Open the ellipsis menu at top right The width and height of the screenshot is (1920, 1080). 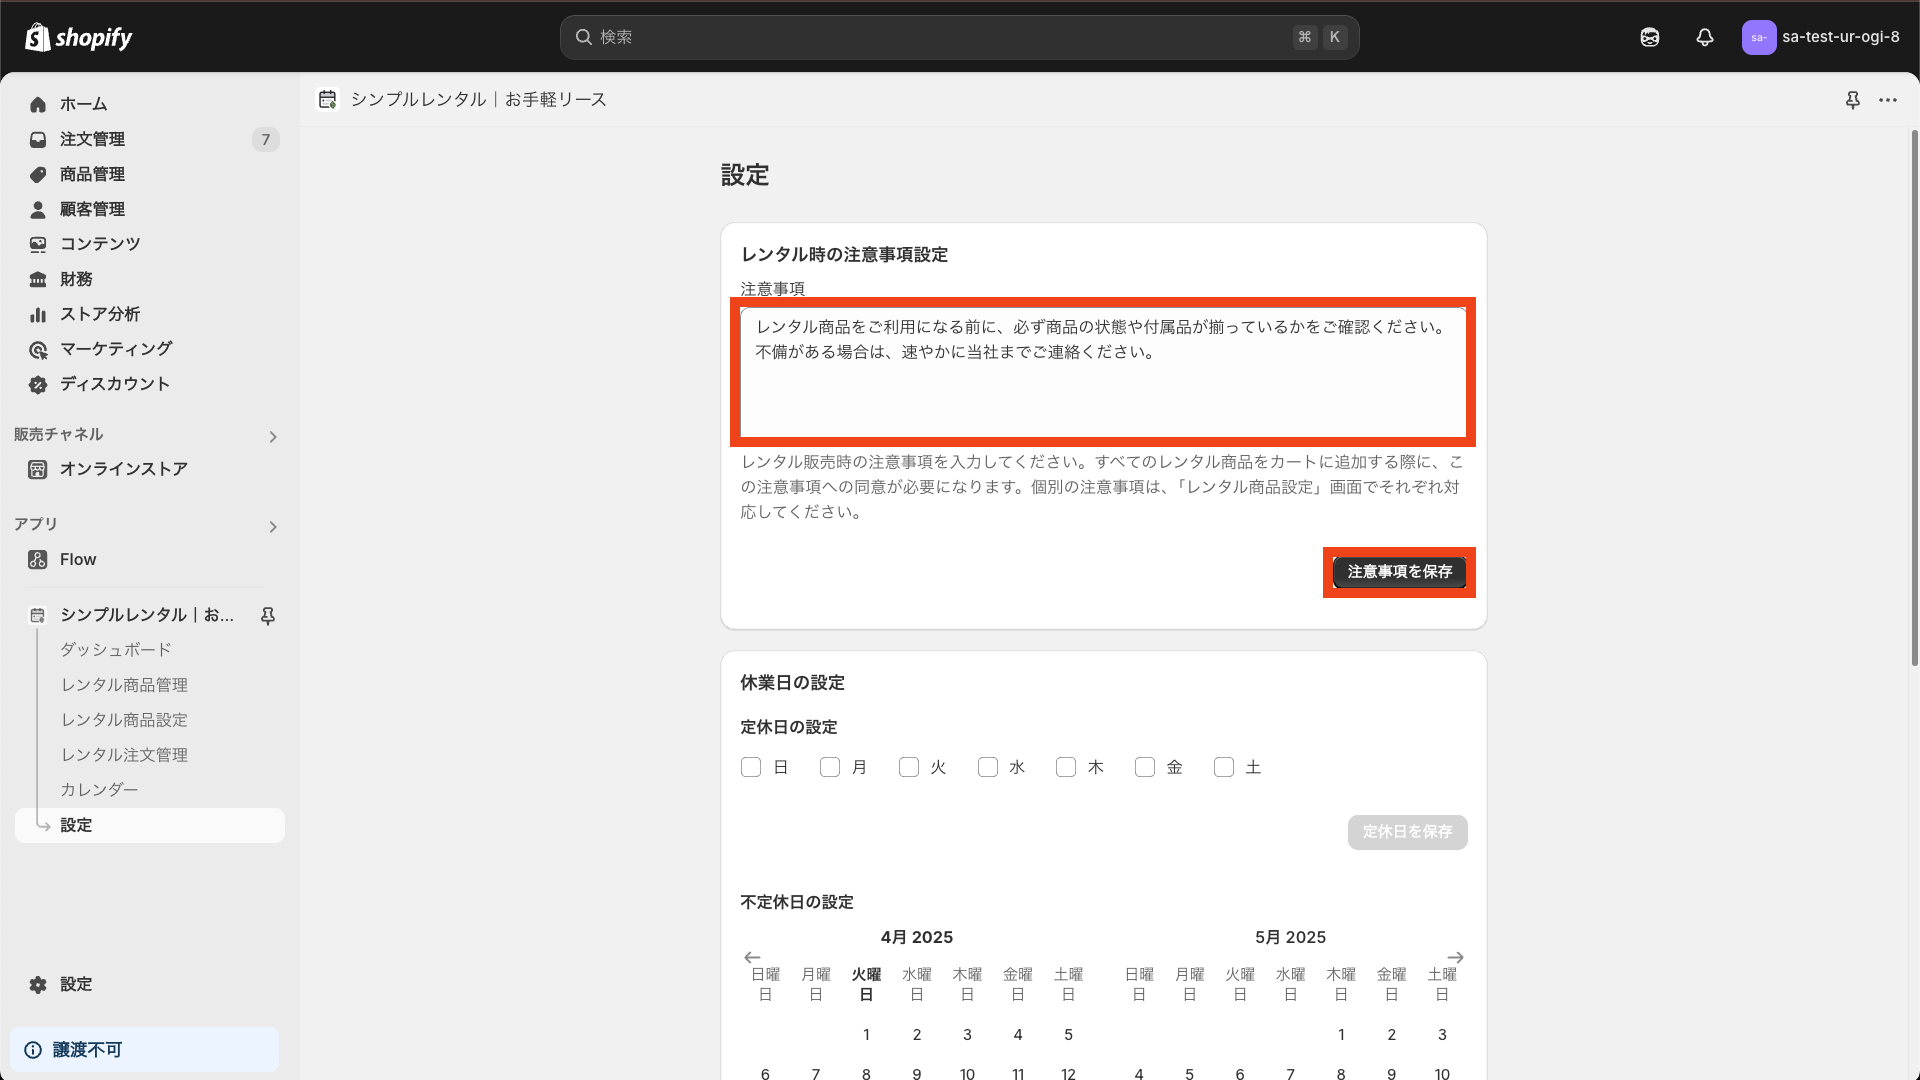tap(1889, 100)
